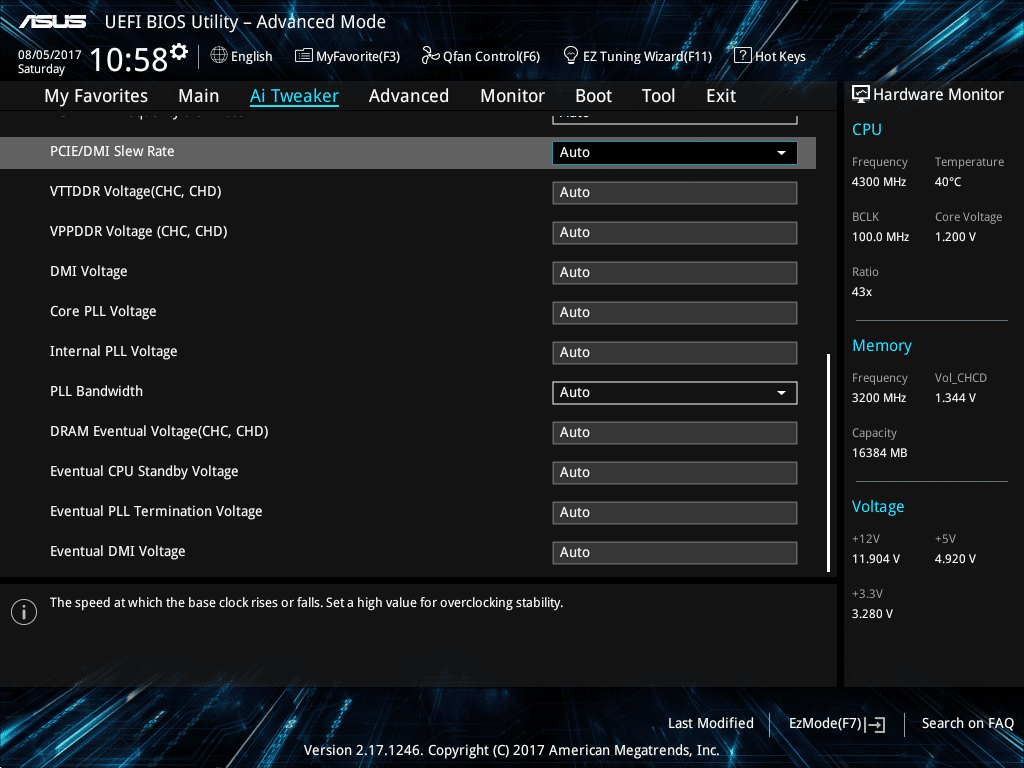Viewport: 1024px width, 768px height.
Task: Click the settings list scrollbar
Action: point(828,463)
